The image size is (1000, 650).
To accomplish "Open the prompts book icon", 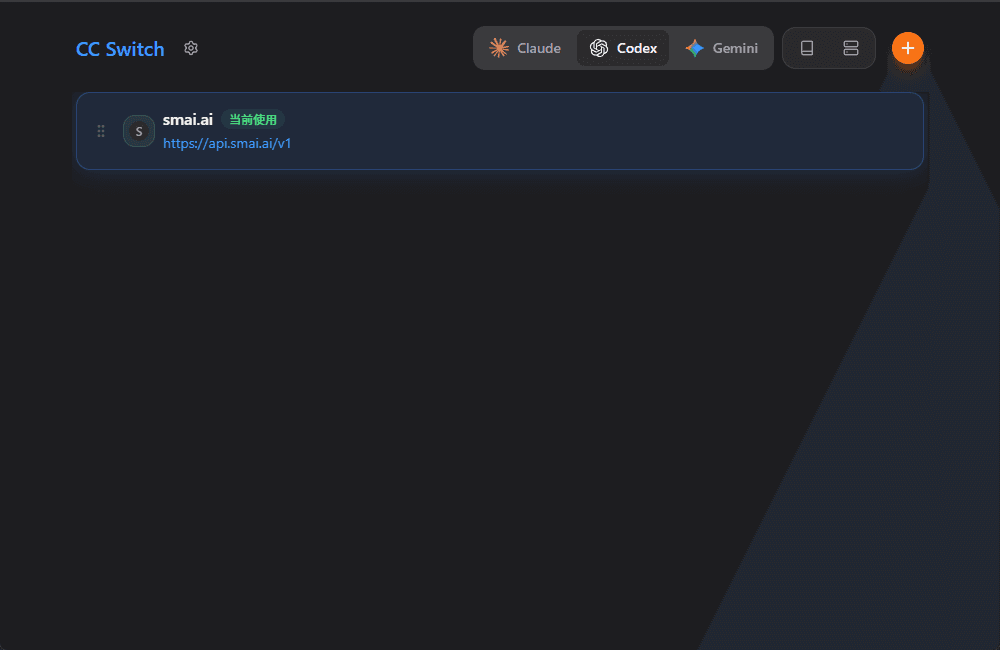I will (807, 48).
